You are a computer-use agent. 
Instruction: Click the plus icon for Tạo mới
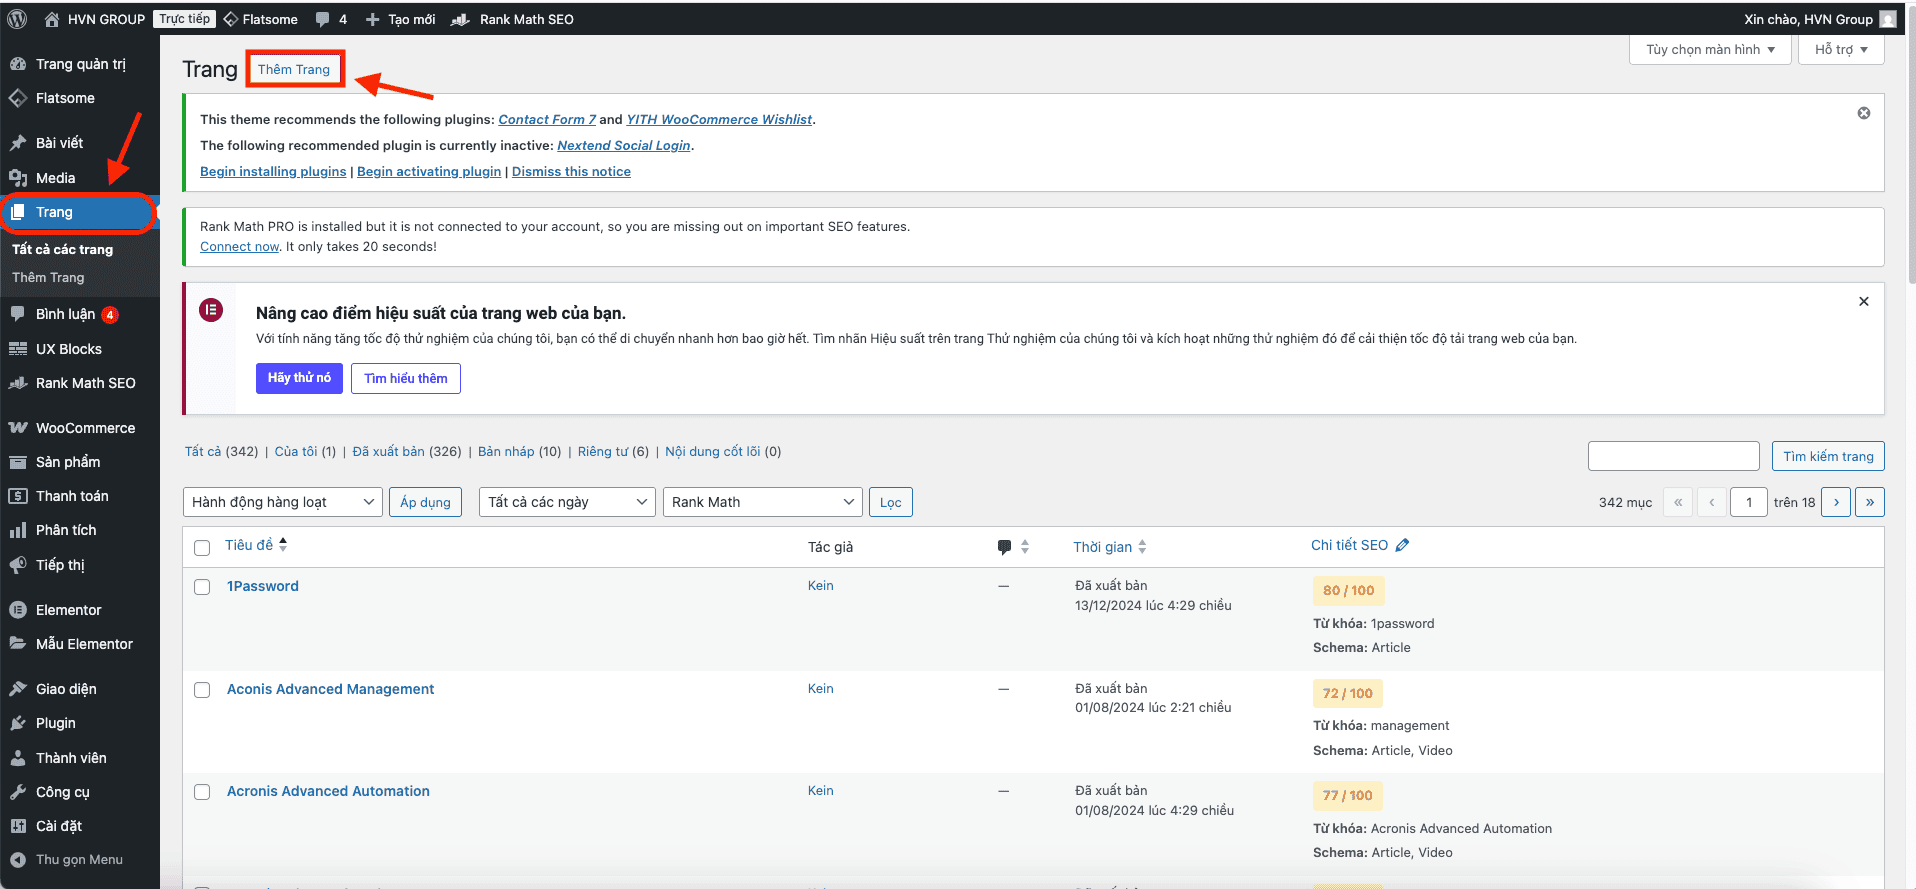(x=372, y=19)
